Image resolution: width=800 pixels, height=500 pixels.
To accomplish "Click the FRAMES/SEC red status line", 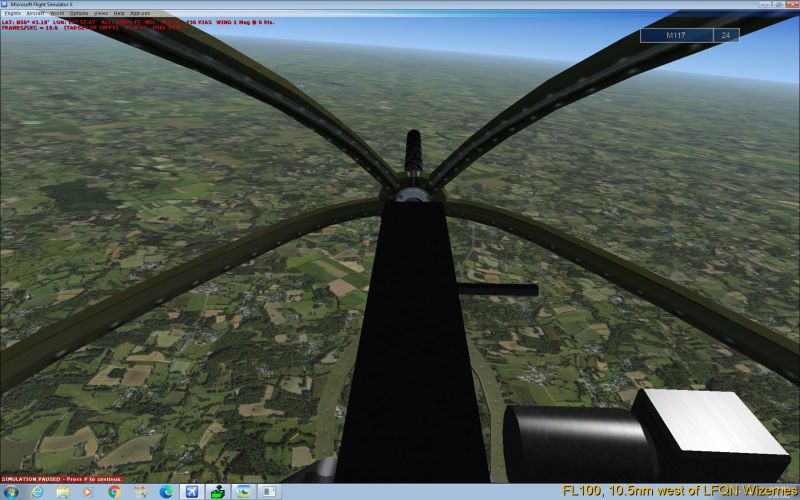I will tap(91, 28).
